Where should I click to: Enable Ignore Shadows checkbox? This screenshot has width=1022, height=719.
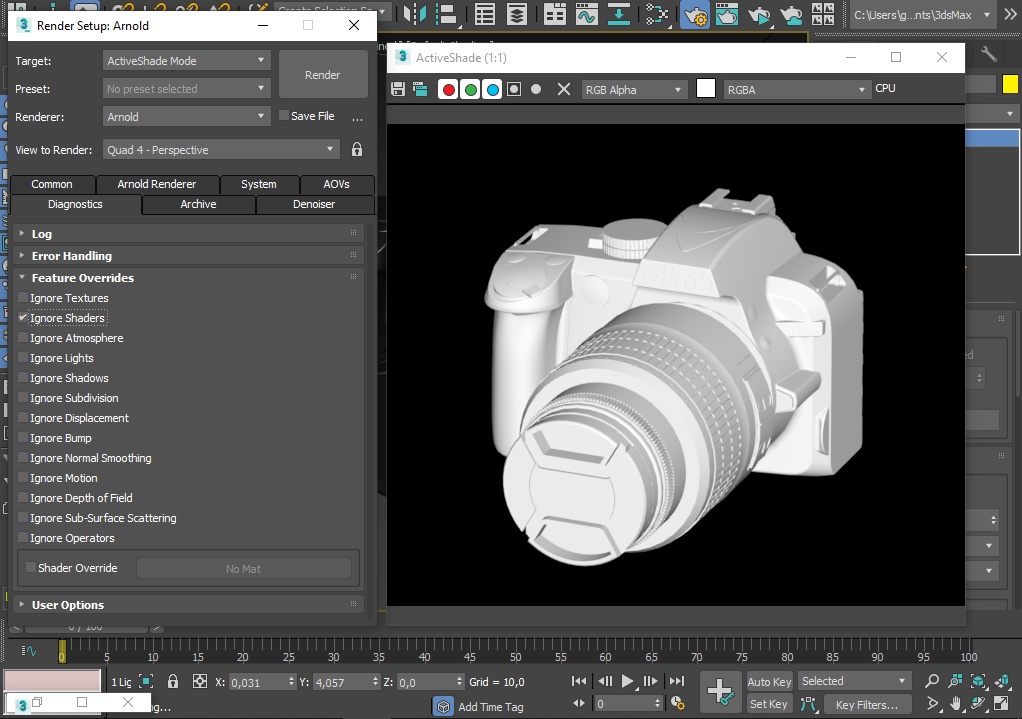coord(23,377)
